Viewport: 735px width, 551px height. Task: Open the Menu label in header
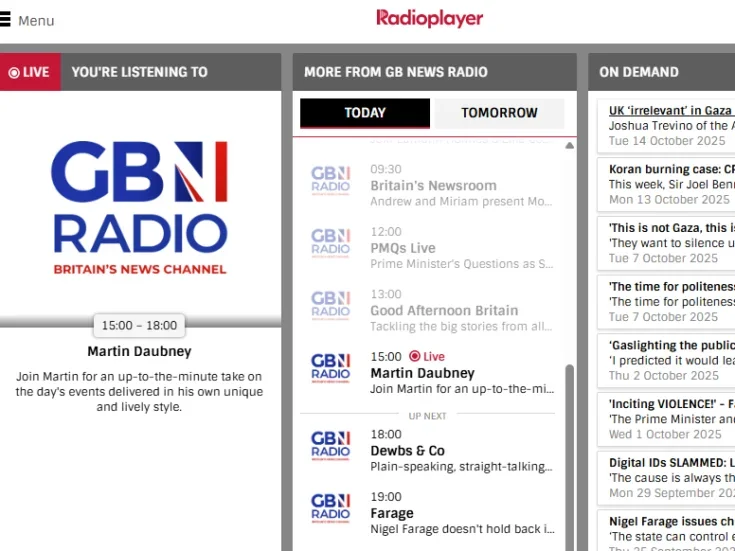(x=36, y=21)
